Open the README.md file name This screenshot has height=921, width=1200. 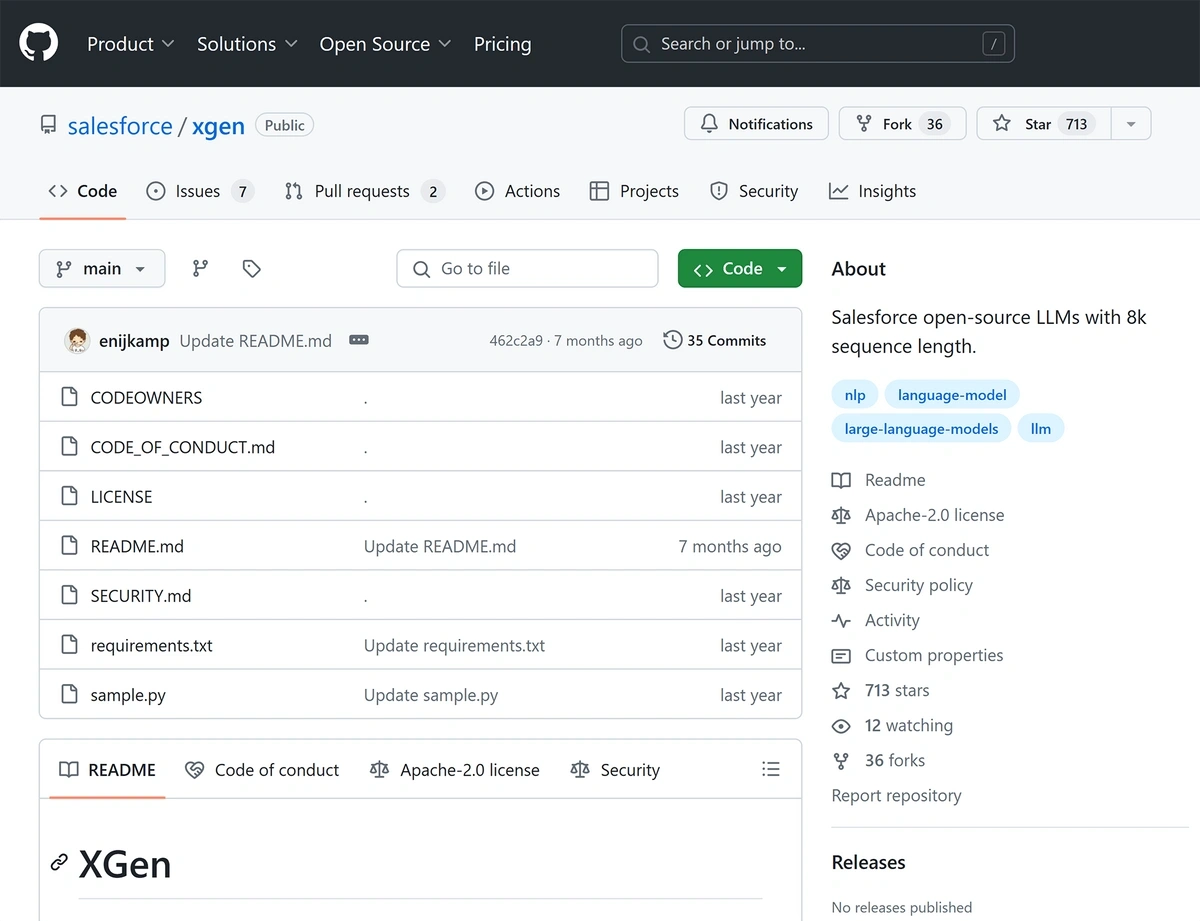[x=137, y=546]
